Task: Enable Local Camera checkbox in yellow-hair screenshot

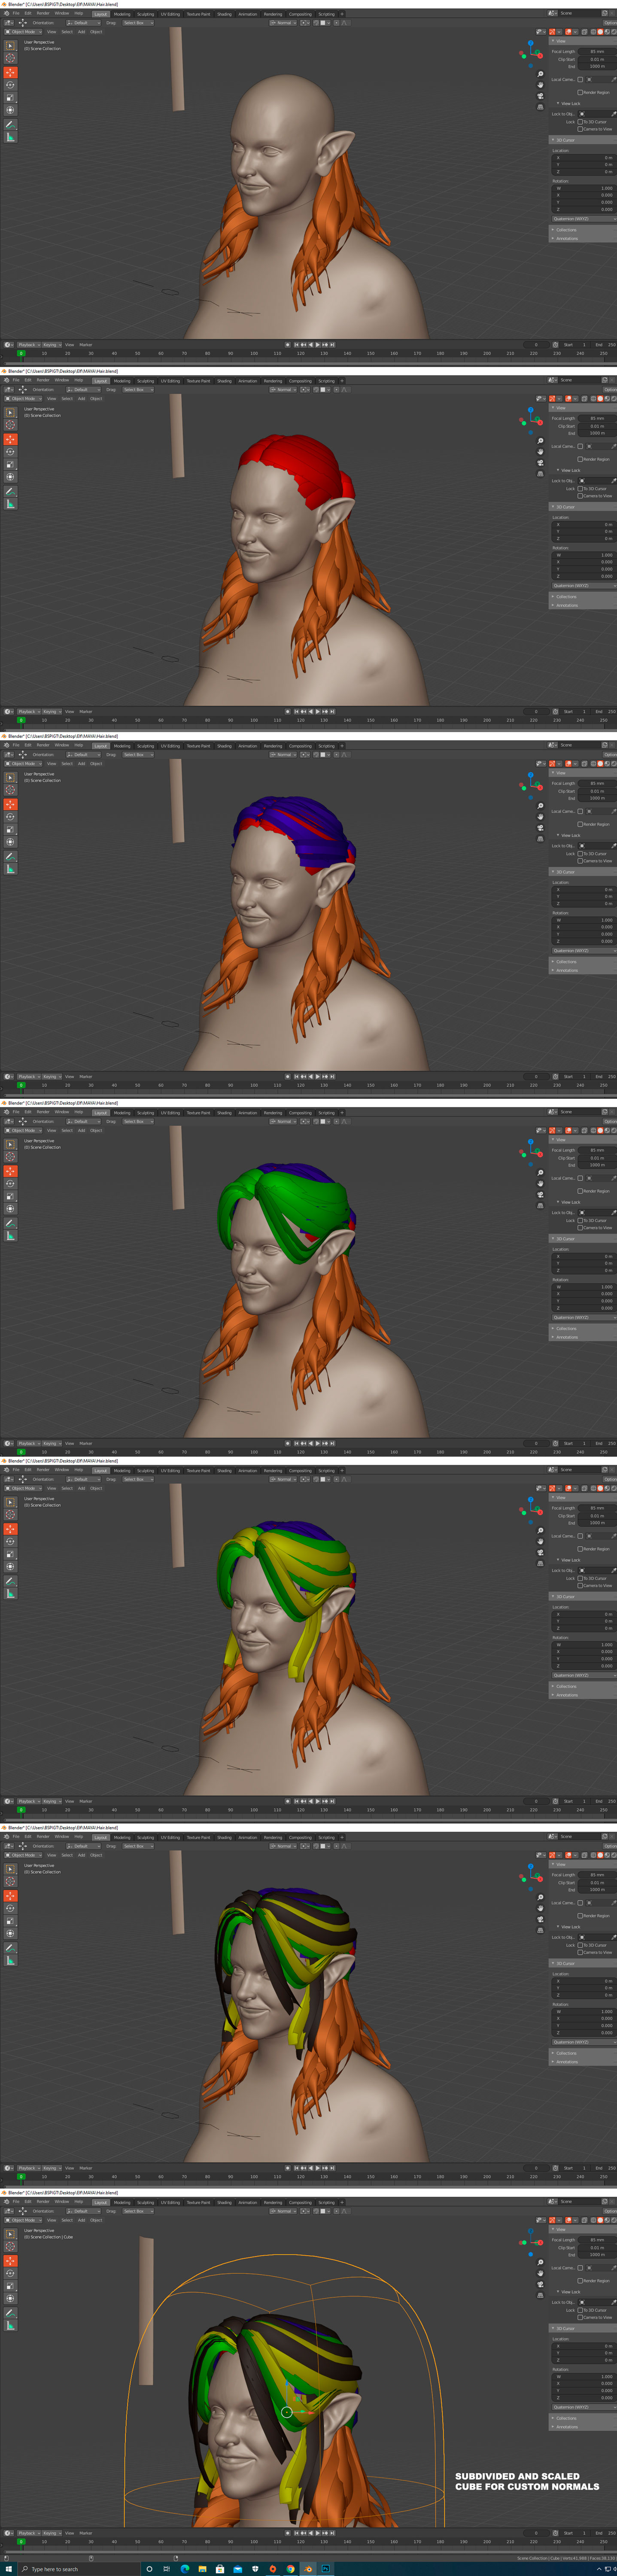Action: (580, 1536)
